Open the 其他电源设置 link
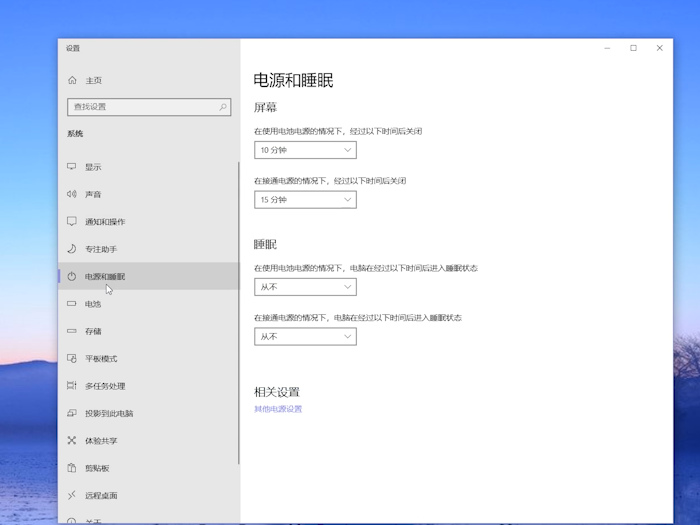Viewport: 700px width, 525px height. pyautogui.click(x=278, y=409)
